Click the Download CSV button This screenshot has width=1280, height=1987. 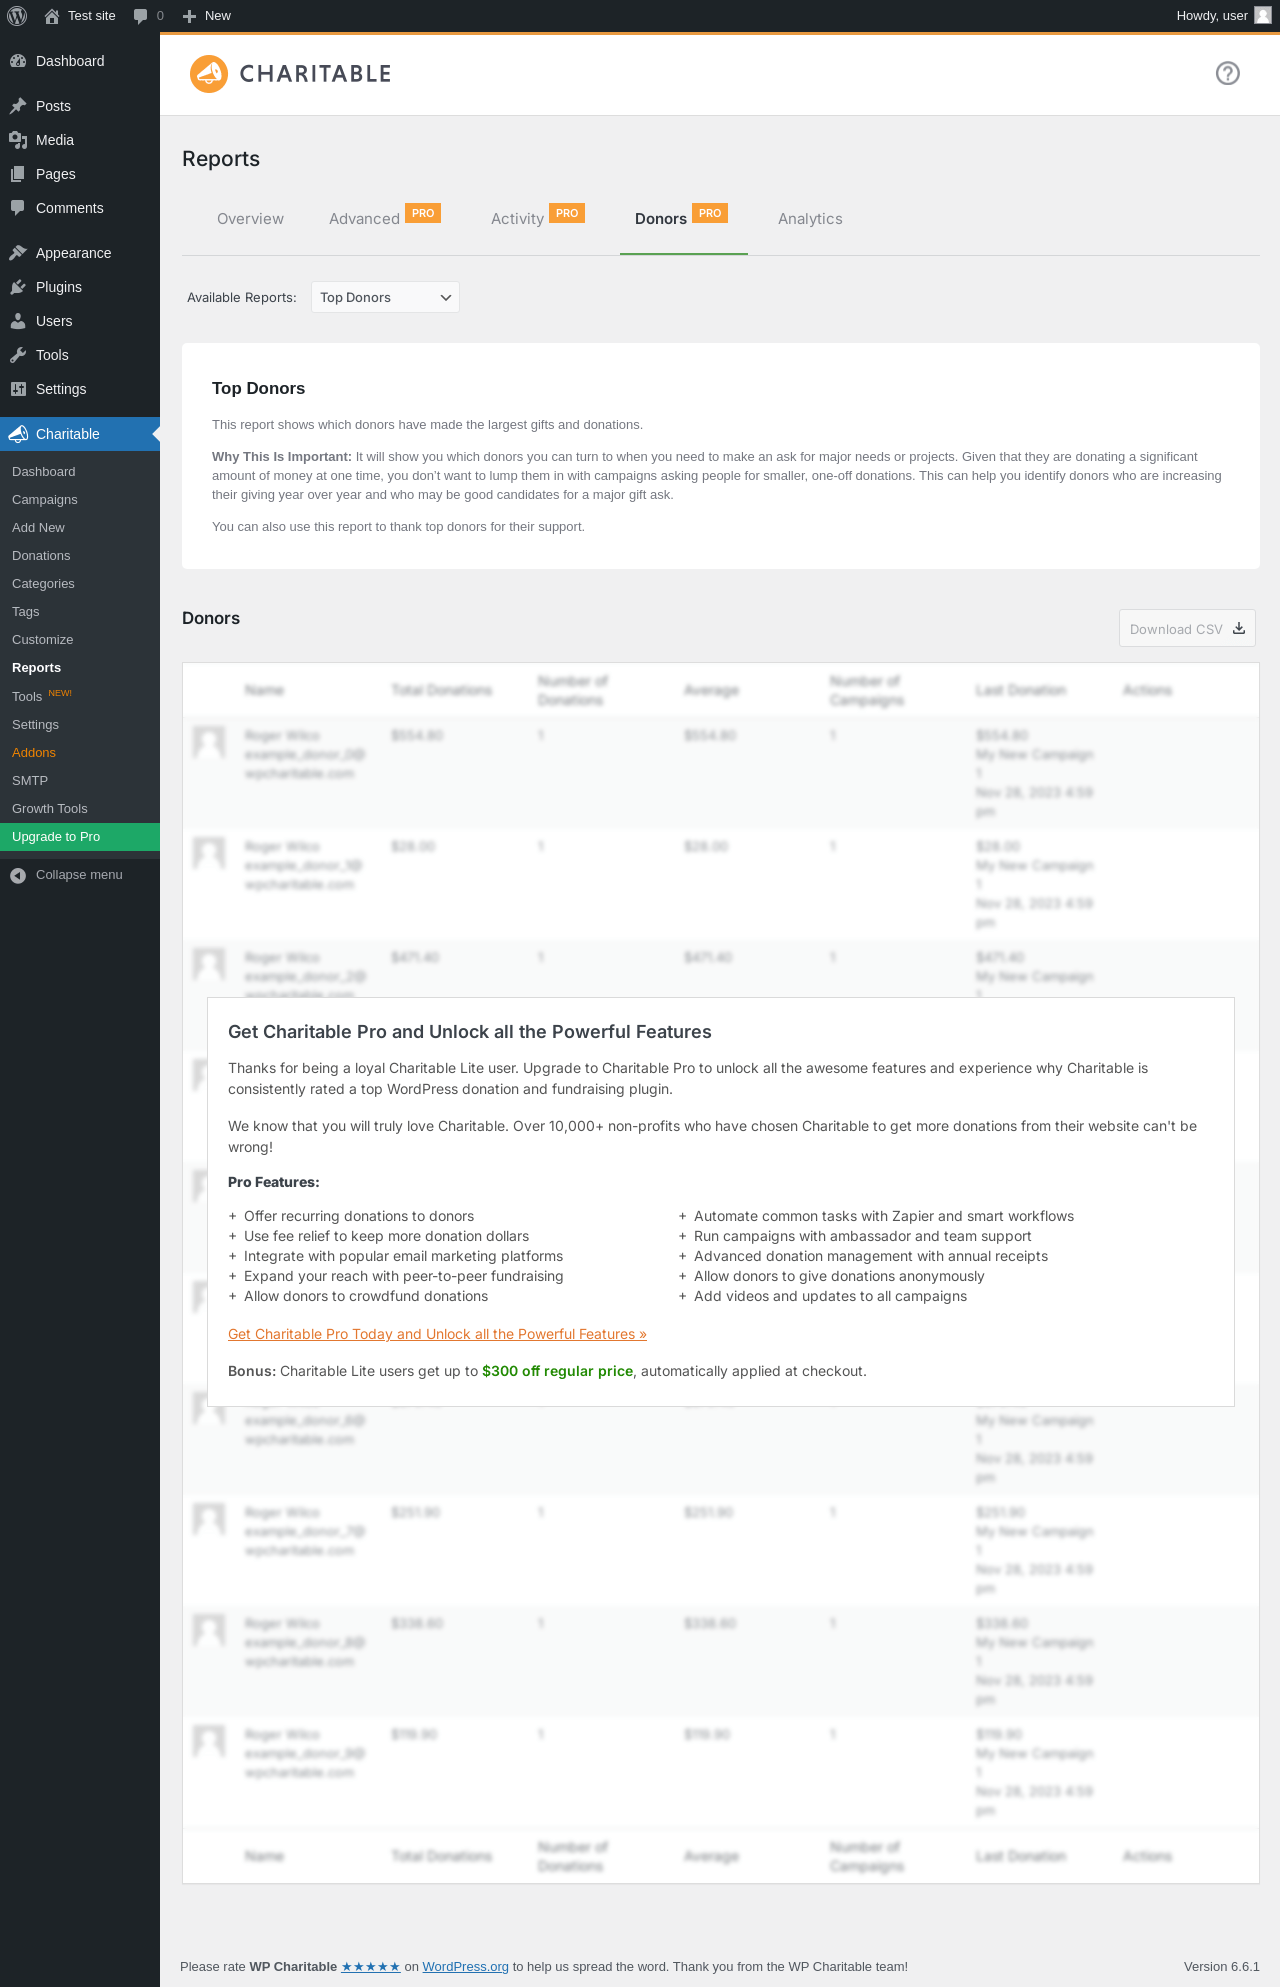[1187, 628]
